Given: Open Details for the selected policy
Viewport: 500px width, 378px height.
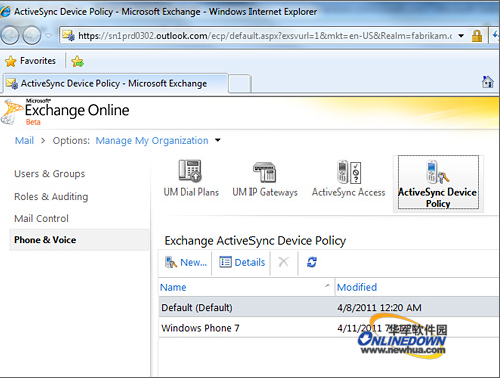Looking at the screenshot, I should tap(242, 262).
